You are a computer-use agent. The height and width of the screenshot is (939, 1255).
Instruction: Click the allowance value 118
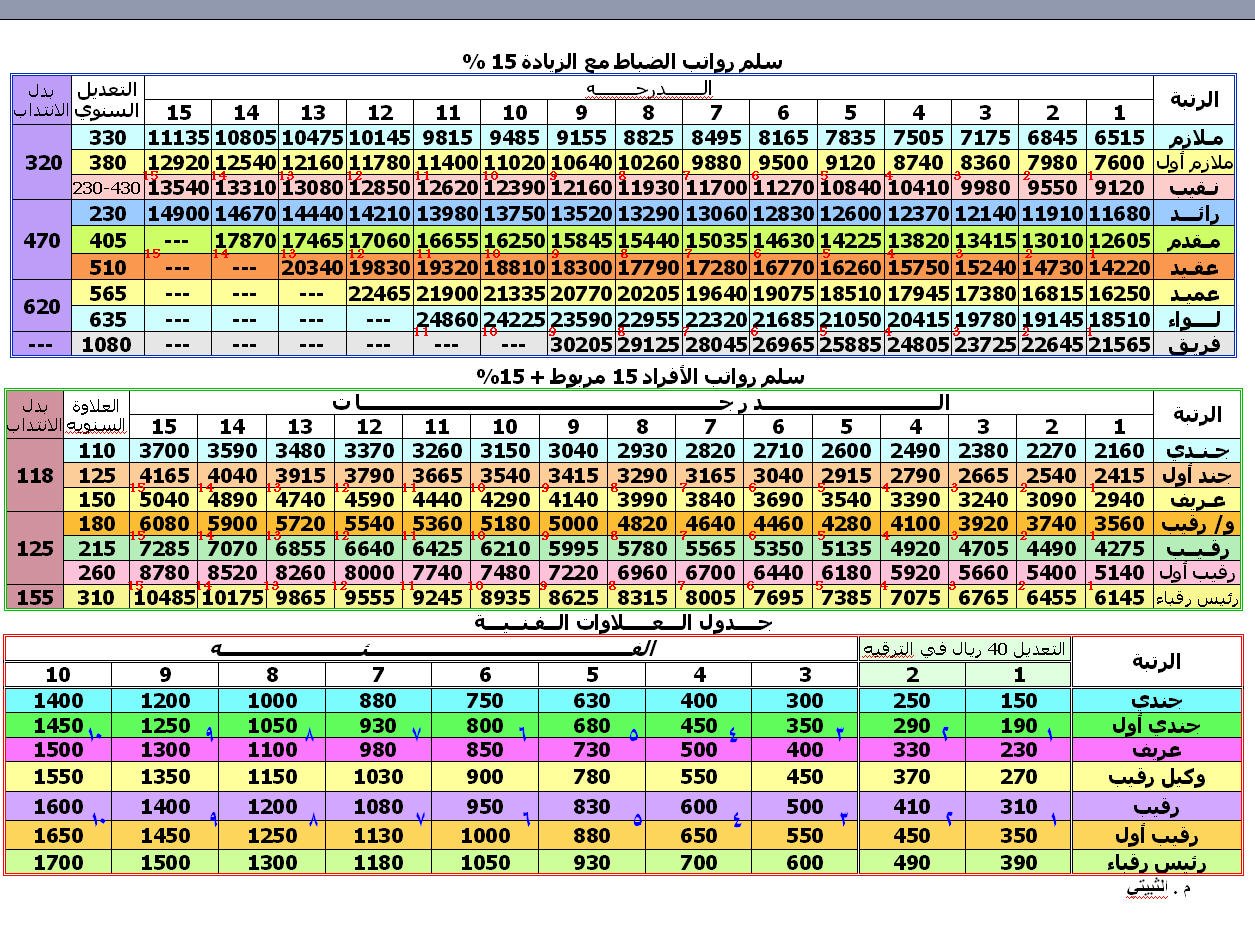coord(35,475)
